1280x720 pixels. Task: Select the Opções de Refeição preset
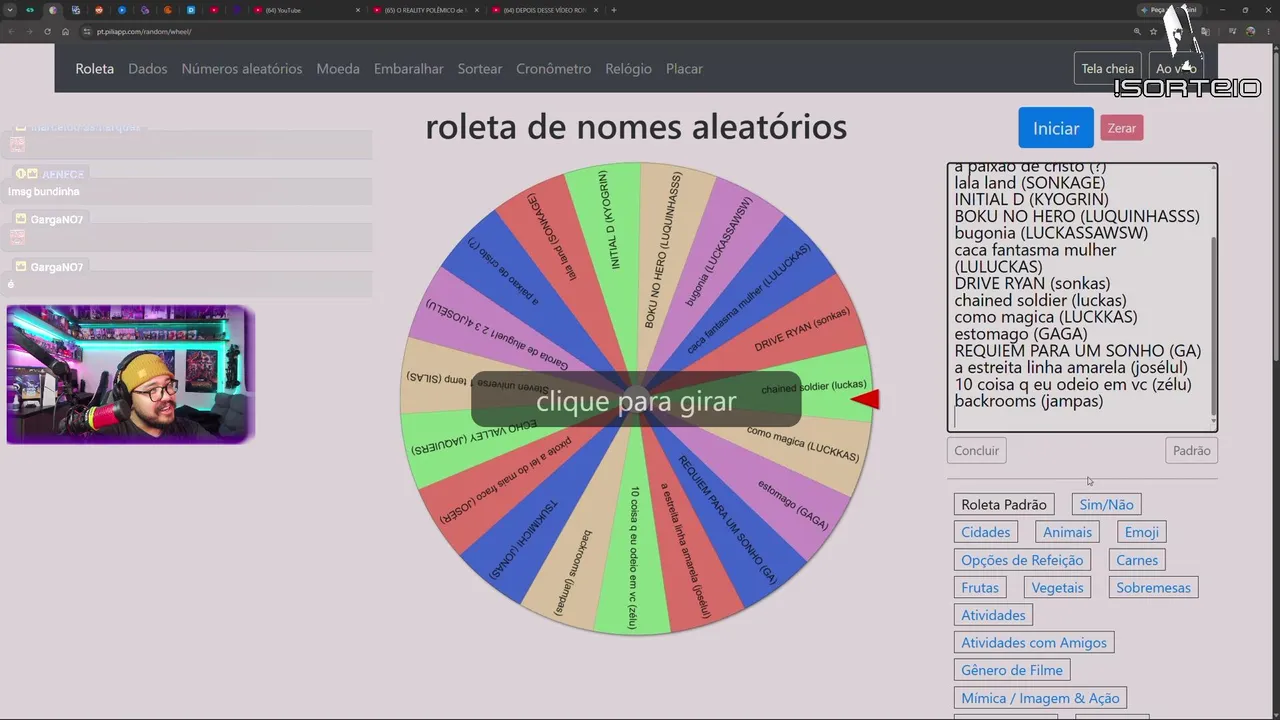[x=1022, y=560]
